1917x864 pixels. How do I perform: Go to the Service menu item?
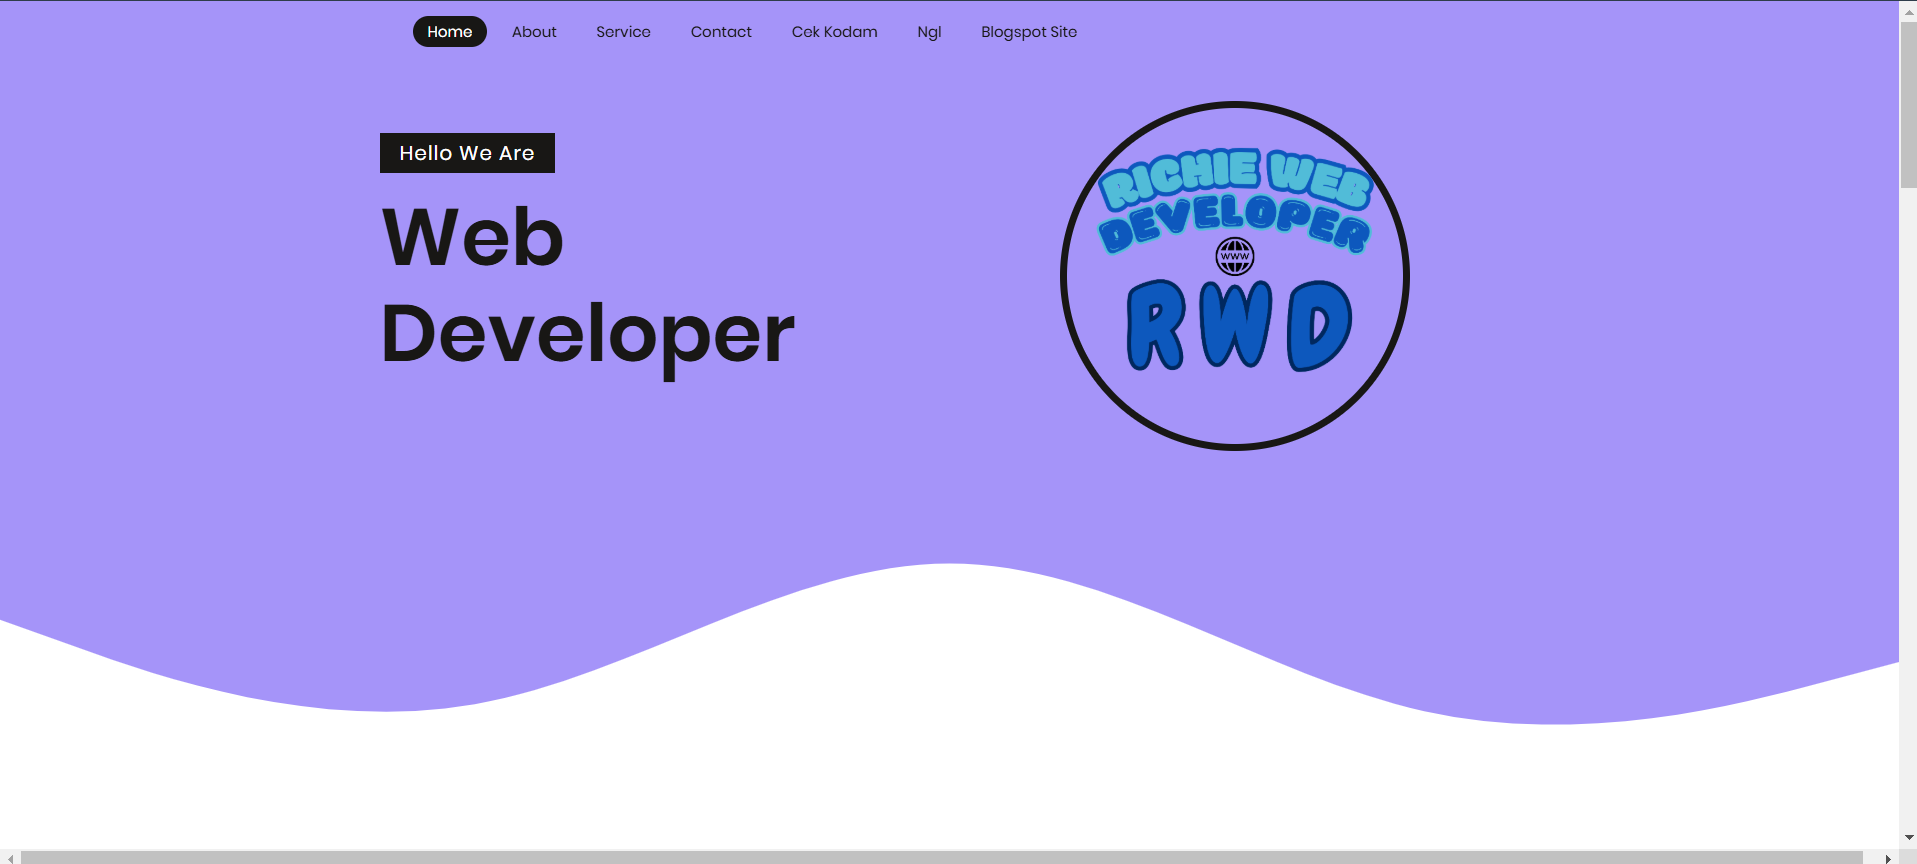623,32
